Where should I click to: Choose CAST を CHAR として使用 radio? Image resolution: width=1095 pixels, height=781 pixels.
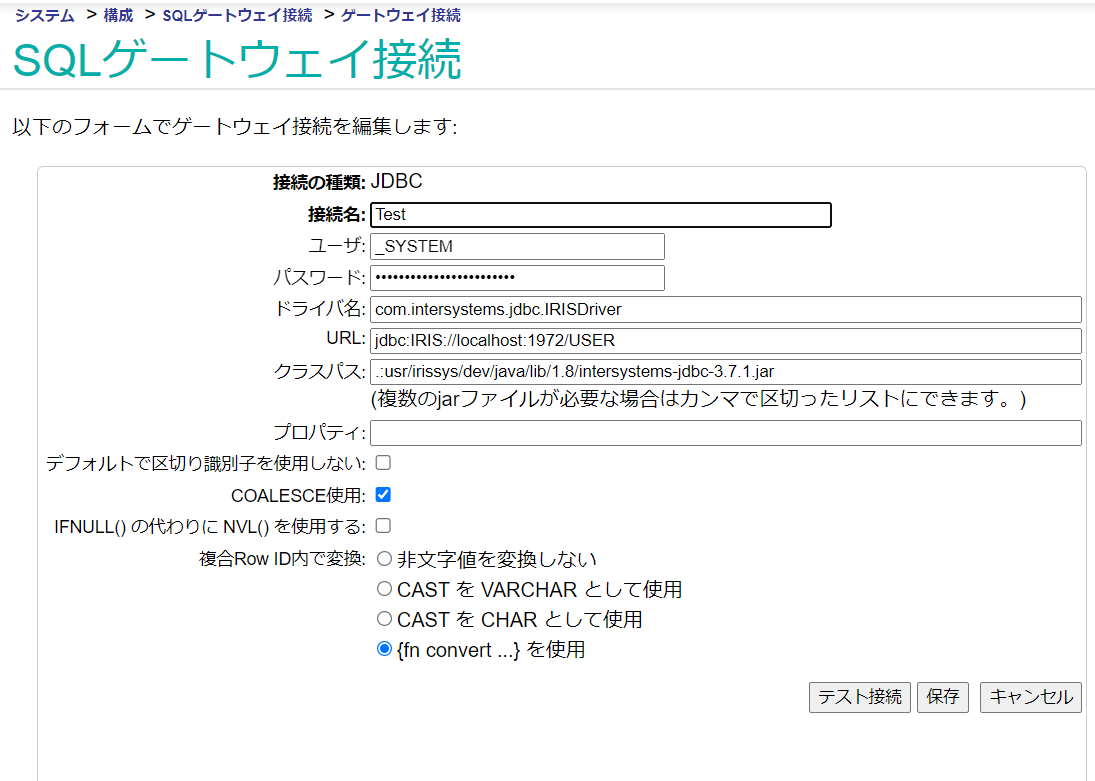(384, 619)
